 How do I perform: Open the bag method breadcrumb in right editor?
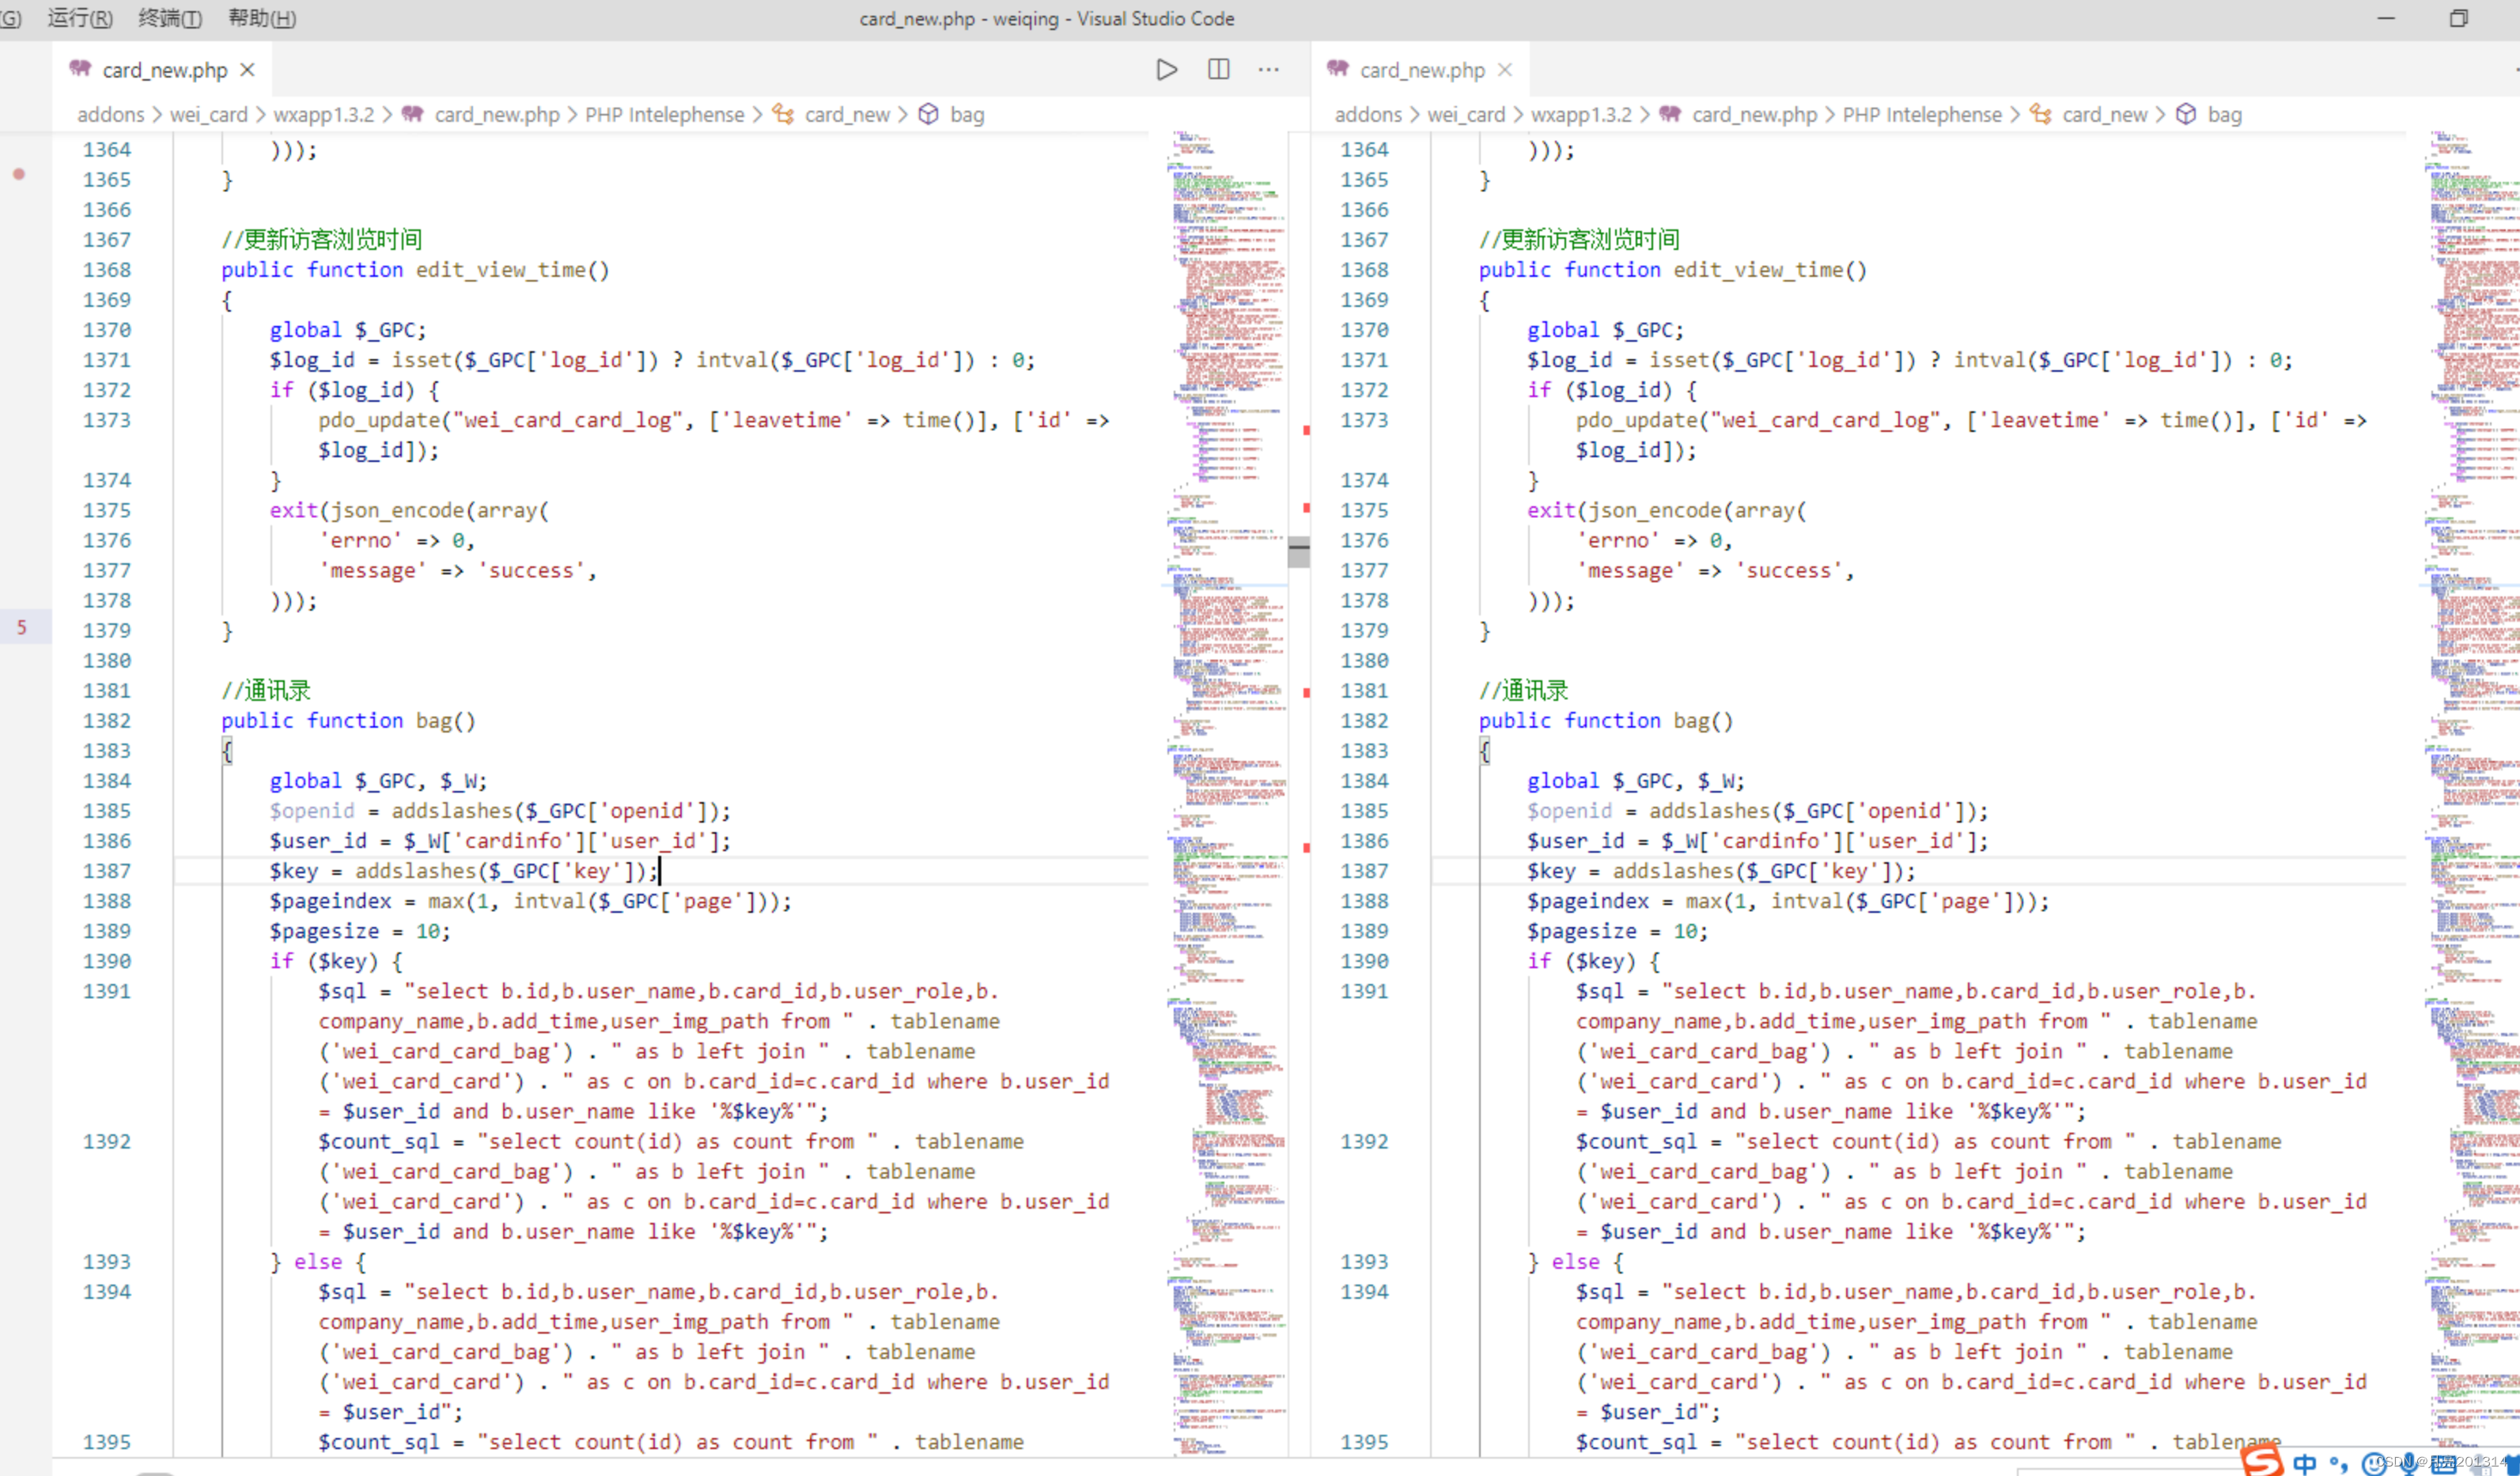click(2224, 115)
